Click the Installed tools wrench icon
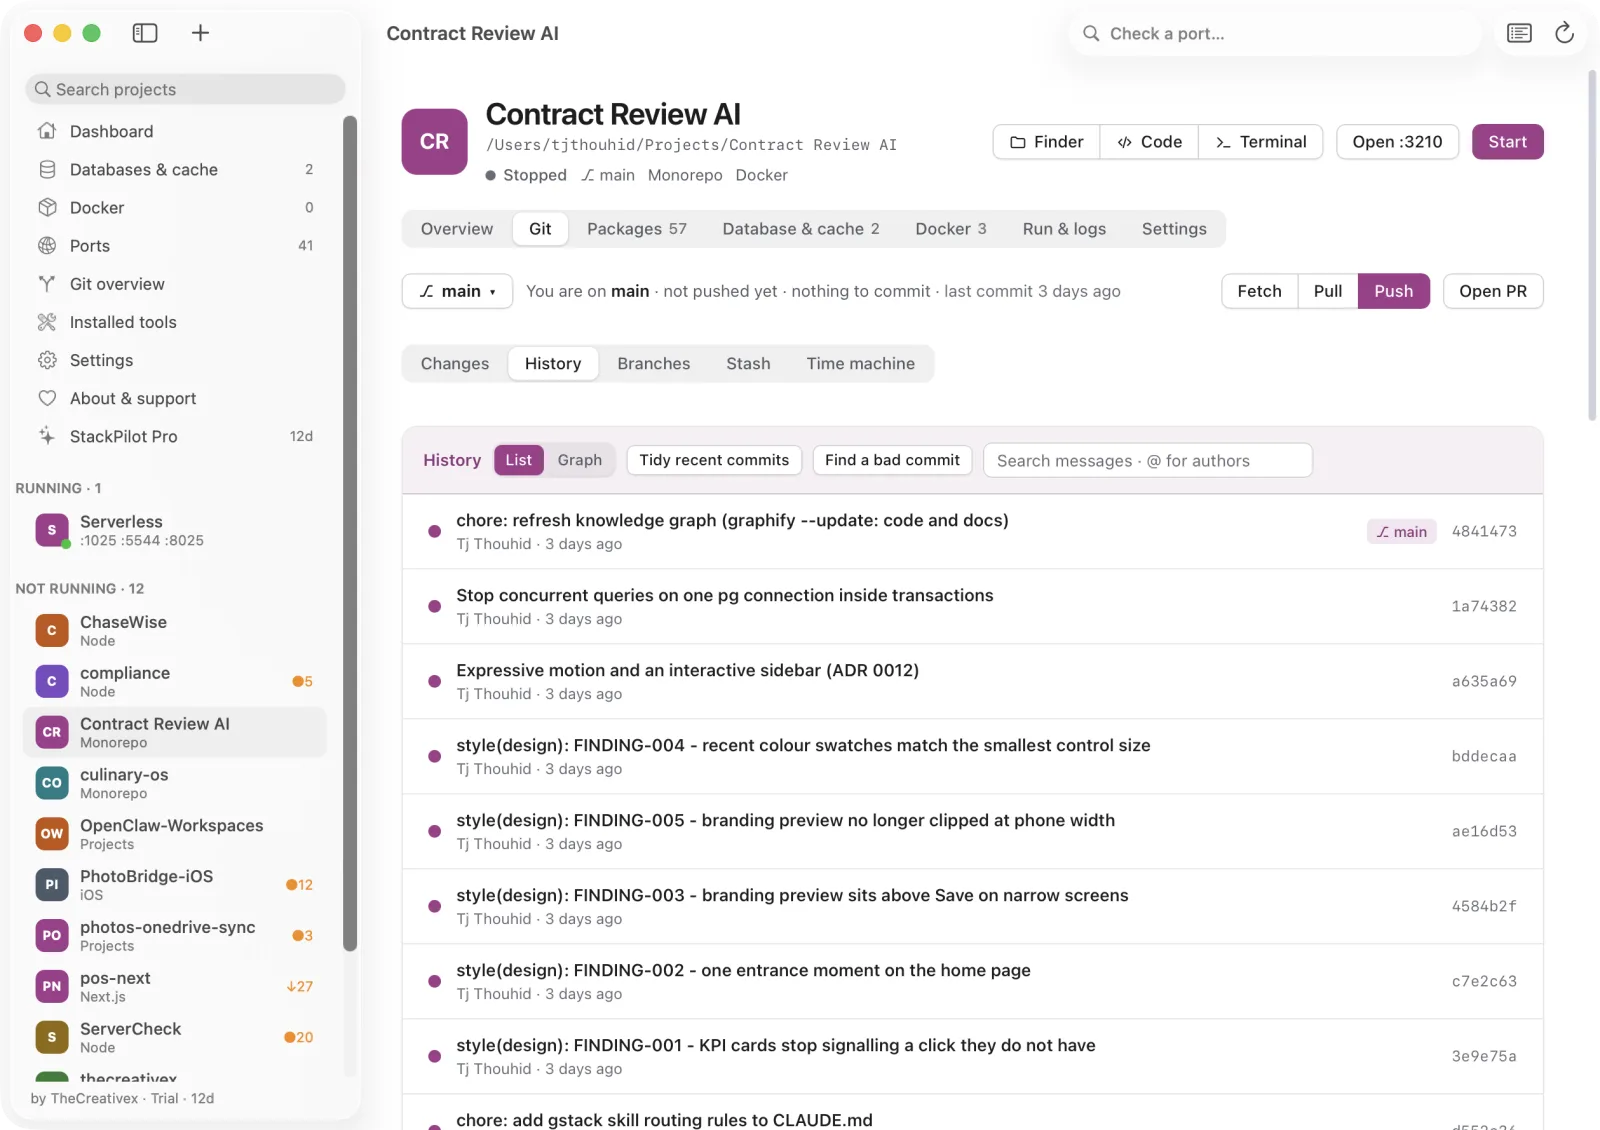The image size is (1600, 1130). (47, 322)
